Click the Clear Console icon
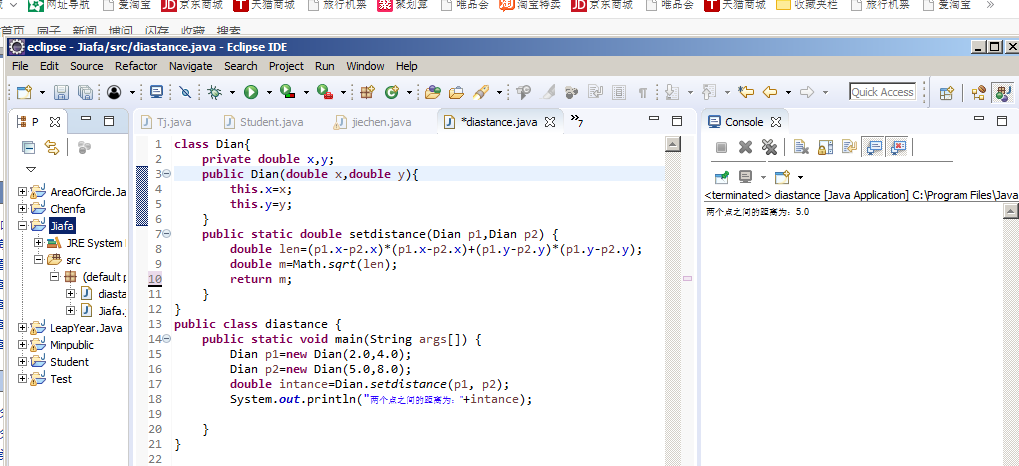1019x466 pixels. click(x=801, y=147)
